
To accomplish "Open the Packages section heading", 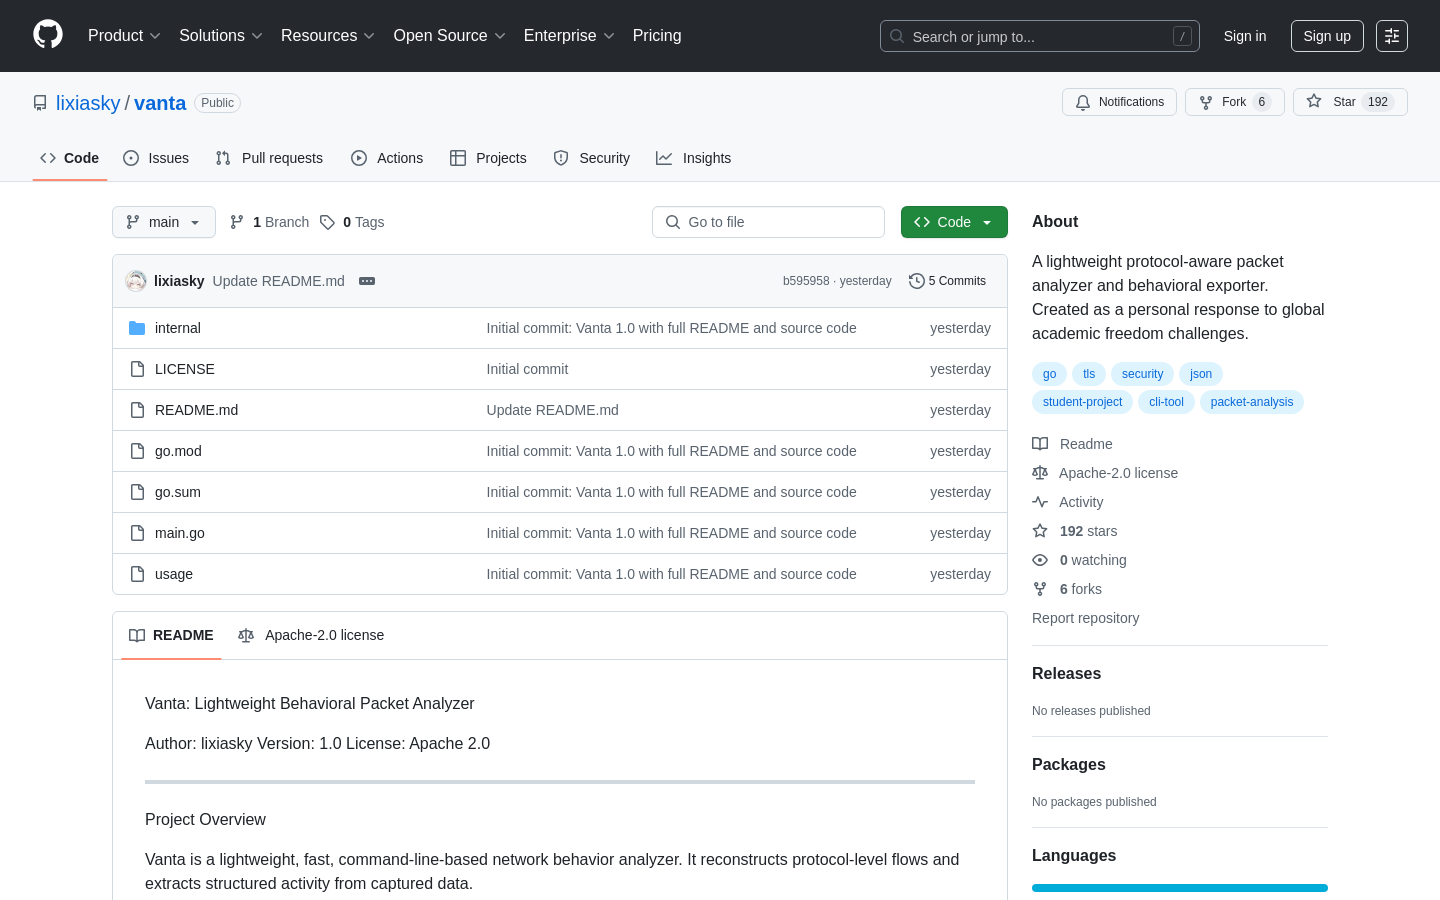I will pyautogui.click(x=1068, y=765).
